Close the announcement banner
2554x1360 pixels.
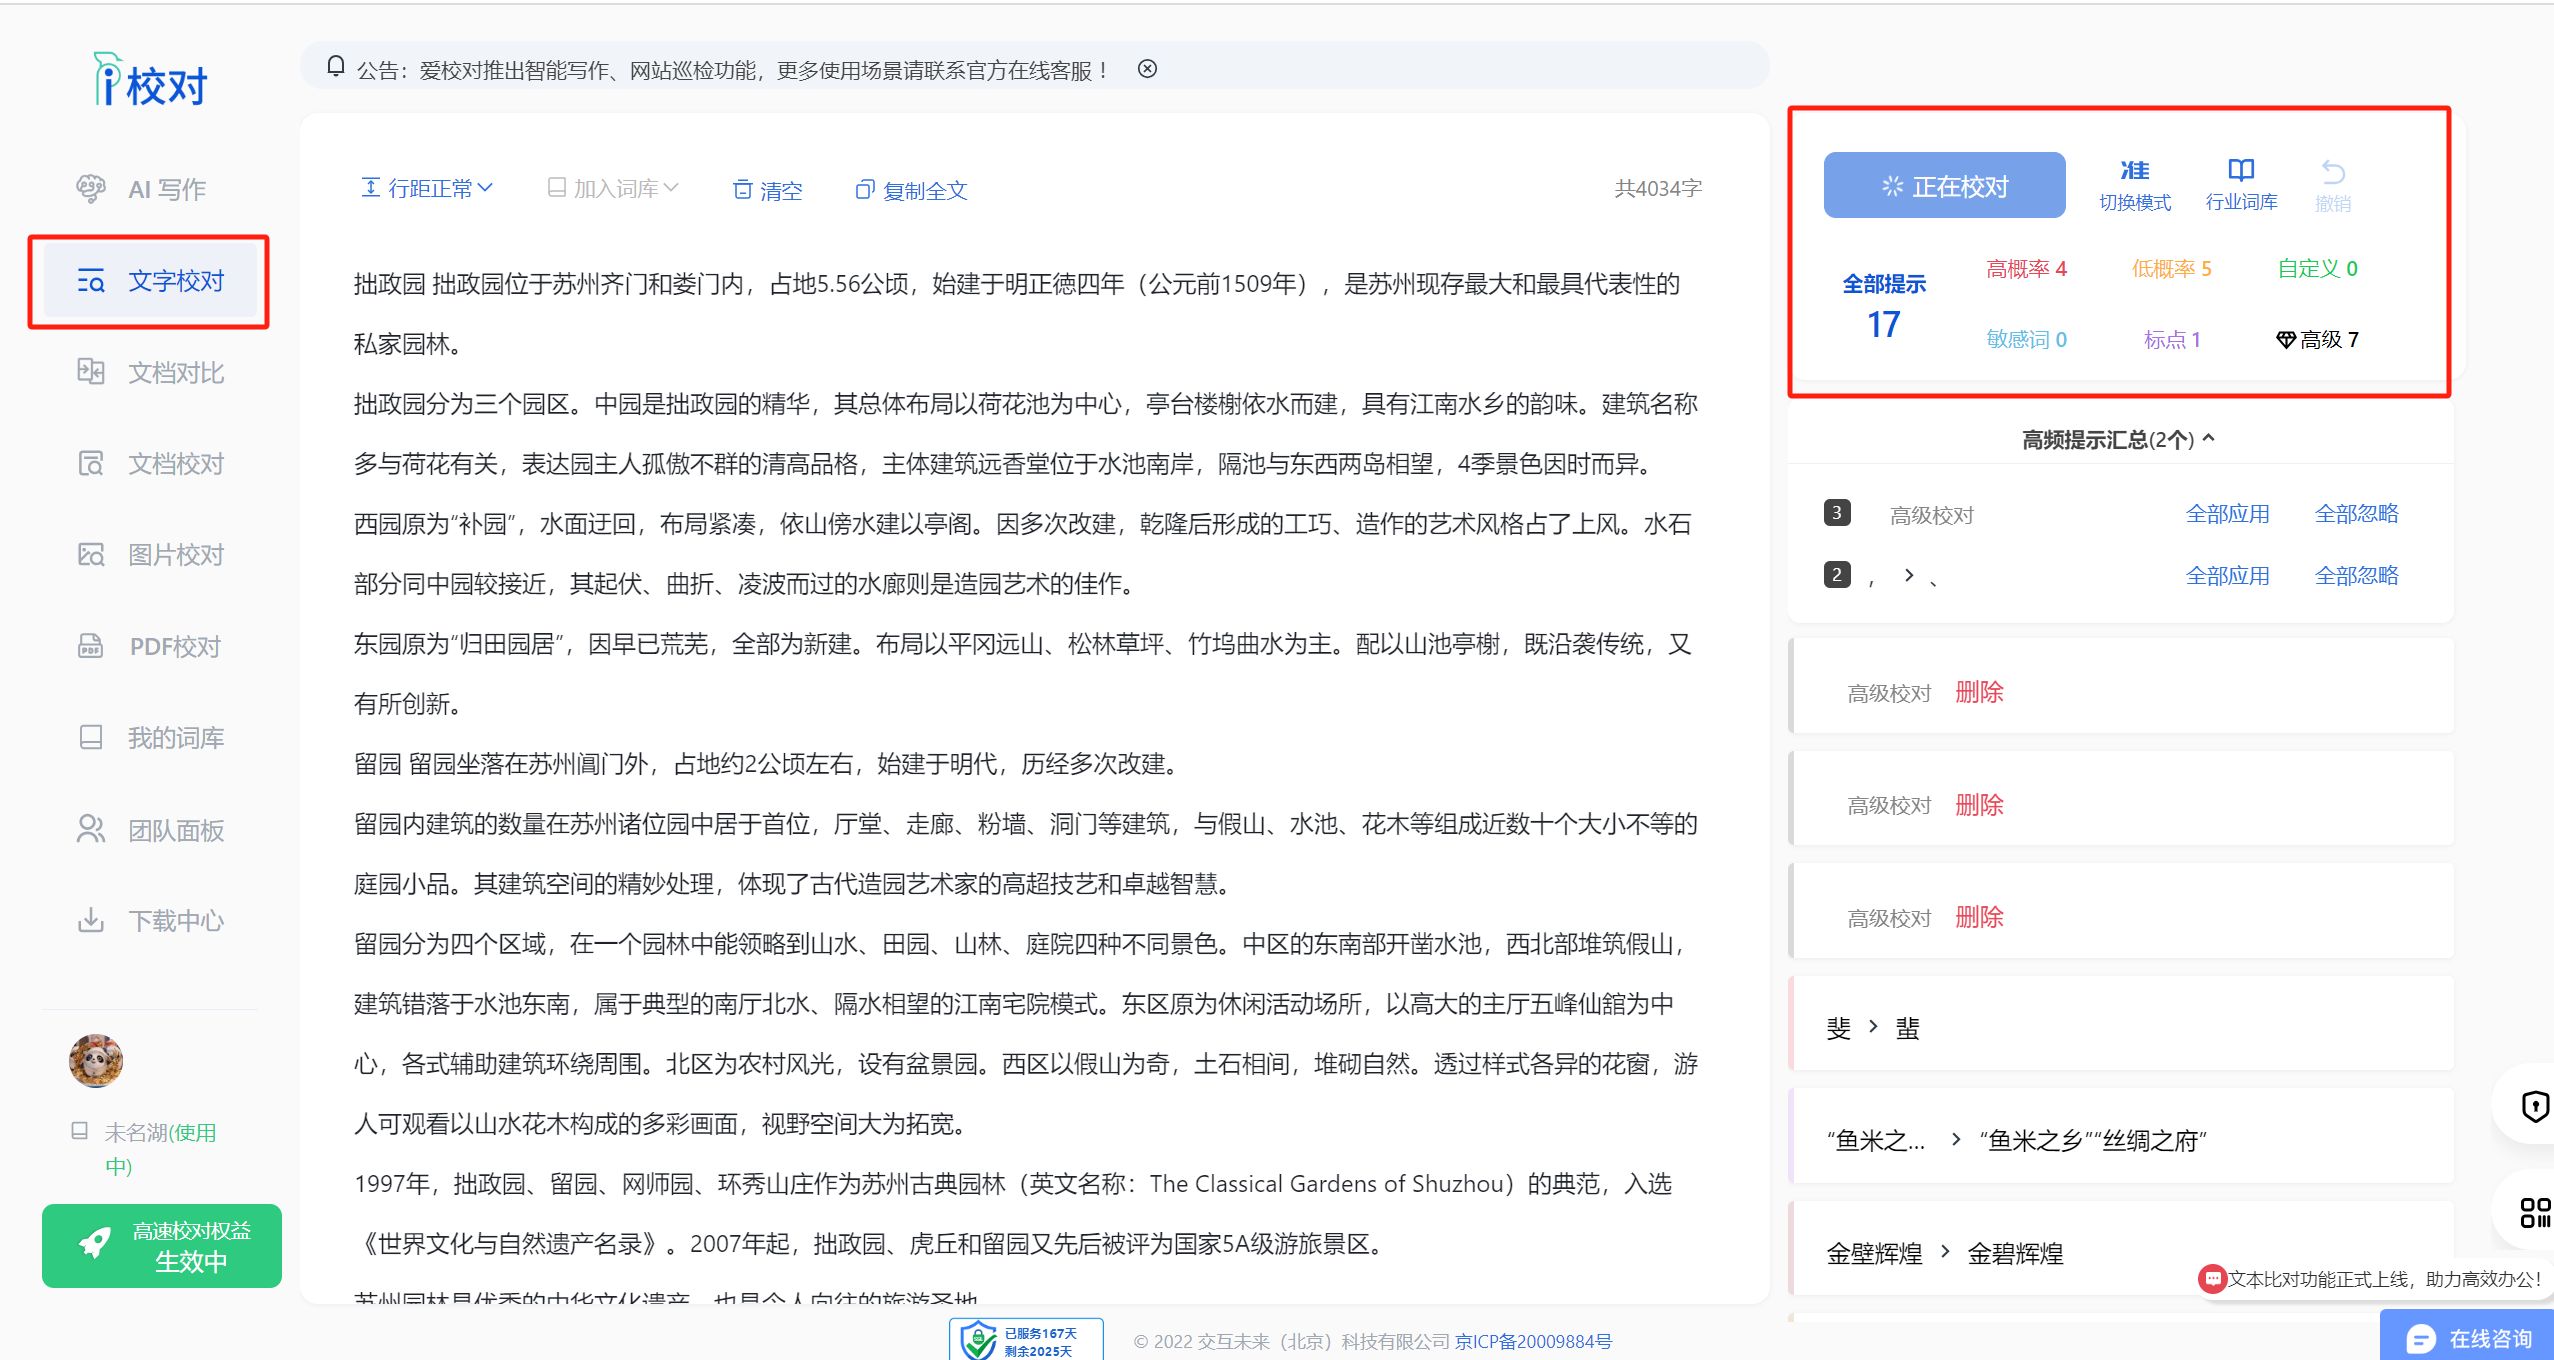[x=1147, y=69]
